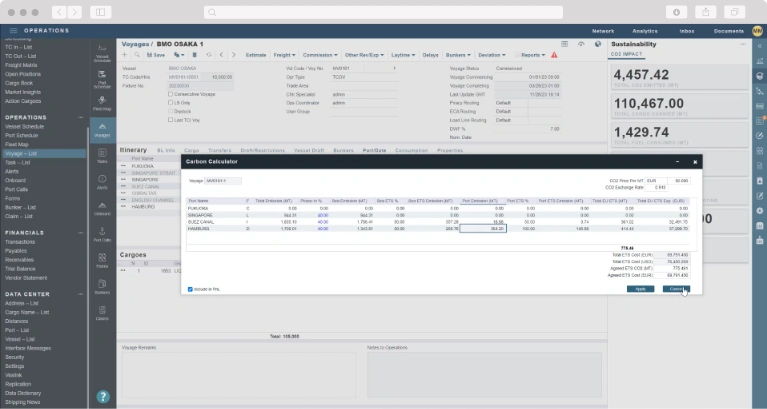Toggle the Include in P&L checkbox
Image resolution: width=767 pixels, height=409 pixels.
[x=191, y=289]
